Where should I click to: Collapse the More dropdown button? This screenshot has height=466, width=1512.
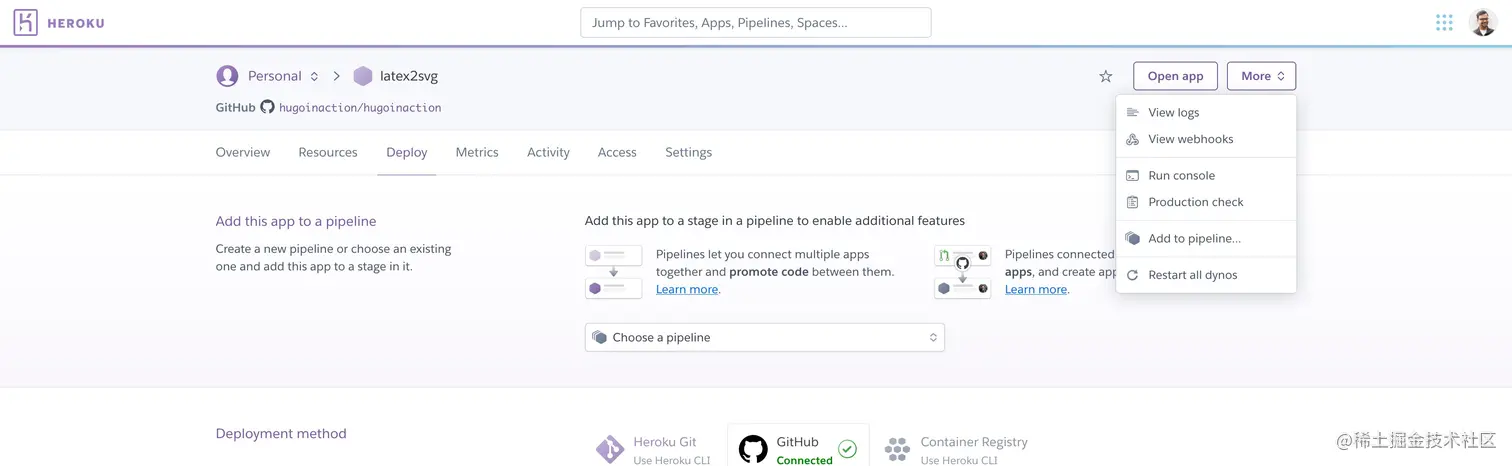1261,76
